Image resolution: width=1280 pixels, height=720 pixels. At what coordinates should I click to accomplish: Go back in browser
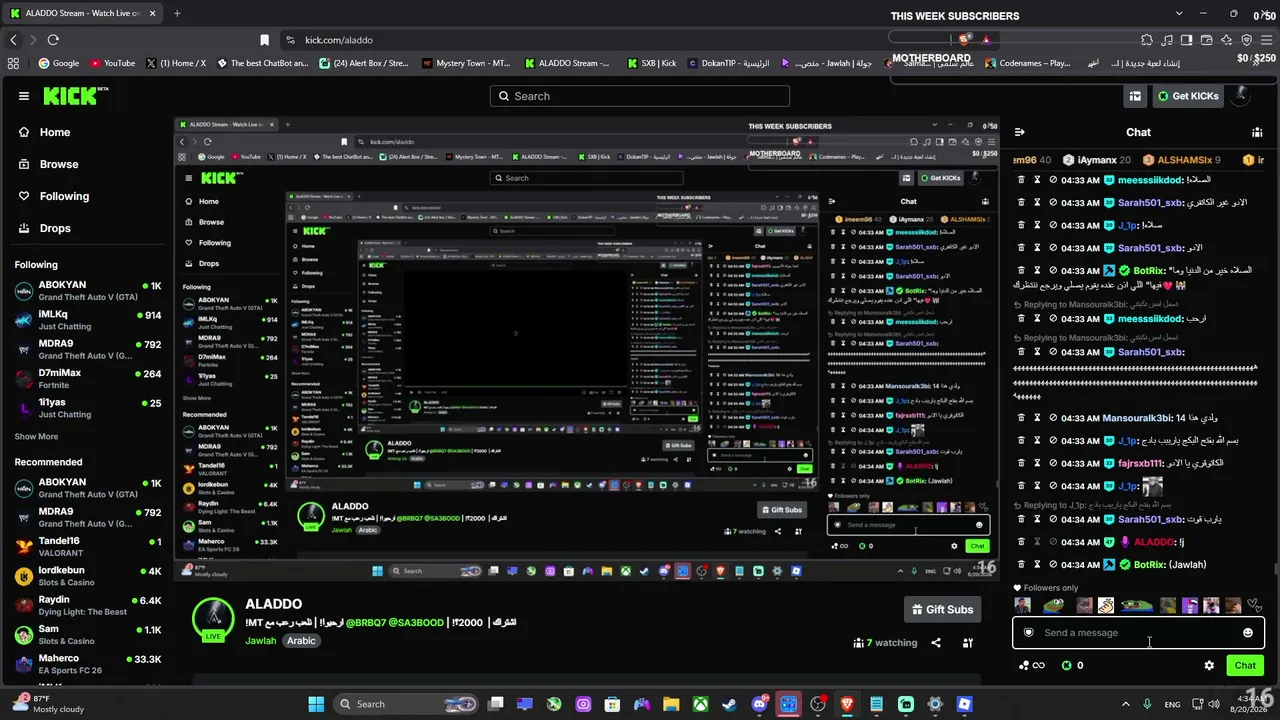13,40
